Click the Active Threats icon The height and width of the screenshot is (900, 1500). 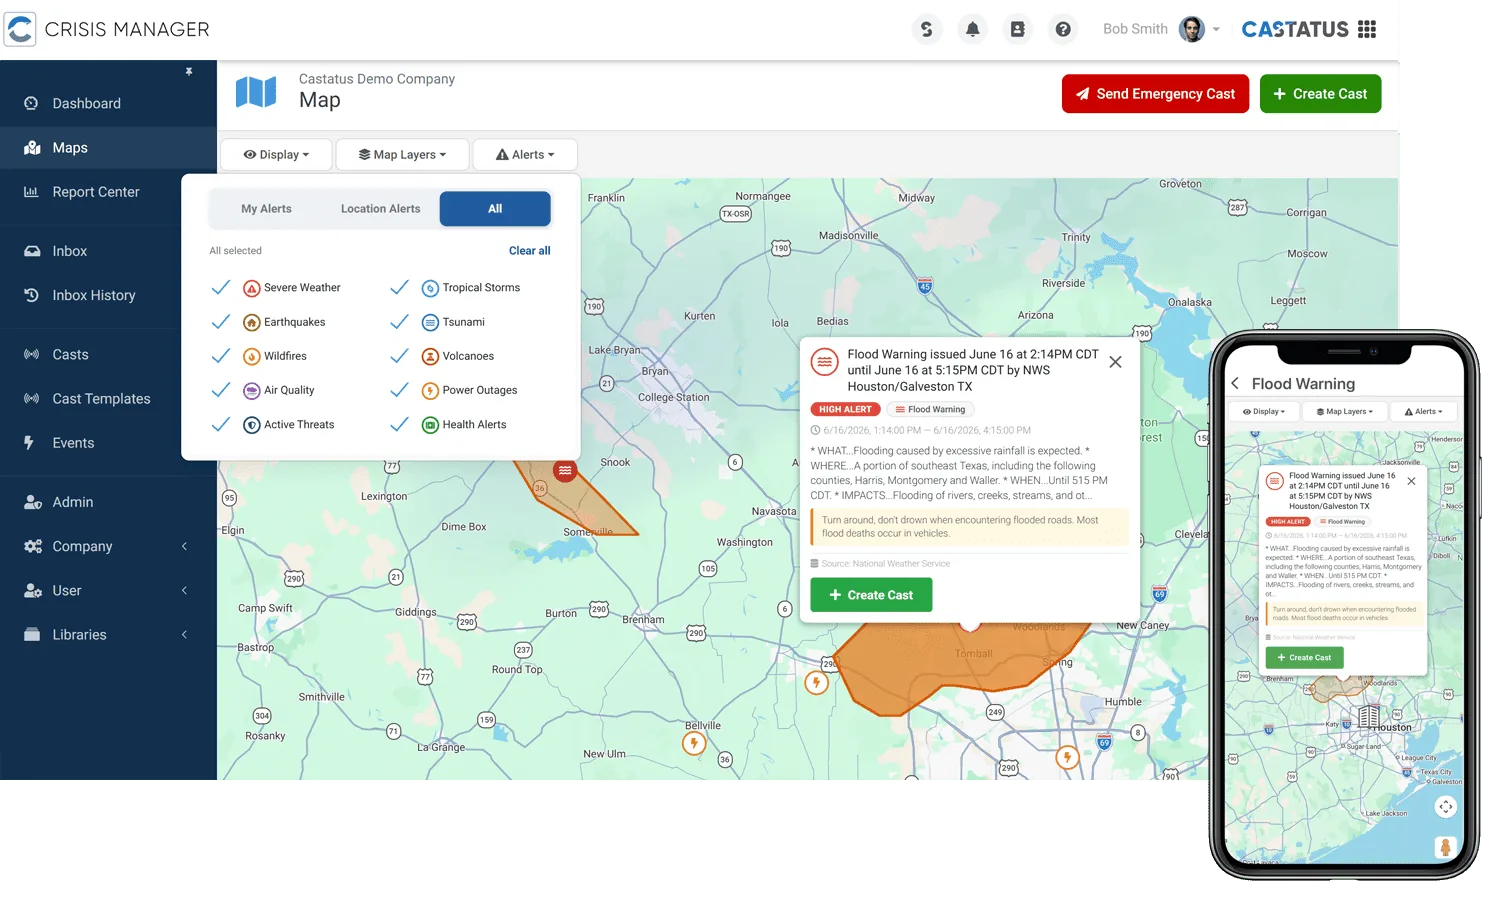(x=252, y=425)
